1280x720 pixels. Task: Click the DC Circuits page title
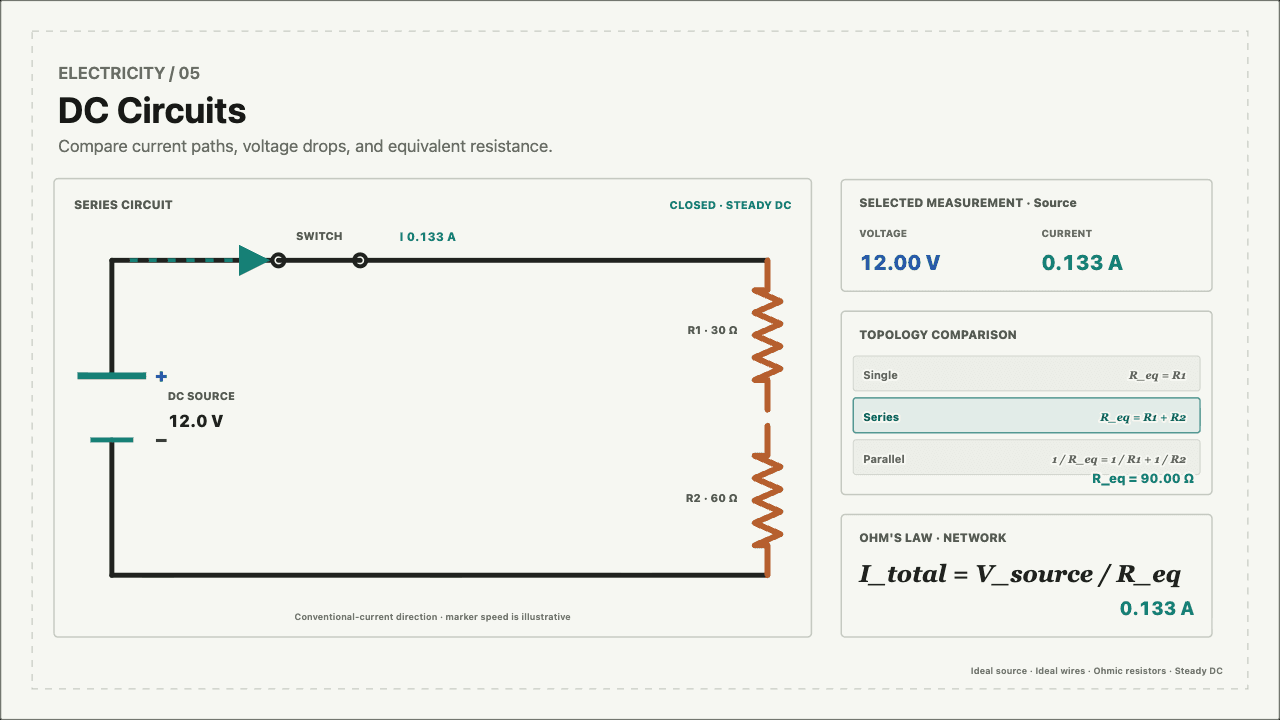152,110
